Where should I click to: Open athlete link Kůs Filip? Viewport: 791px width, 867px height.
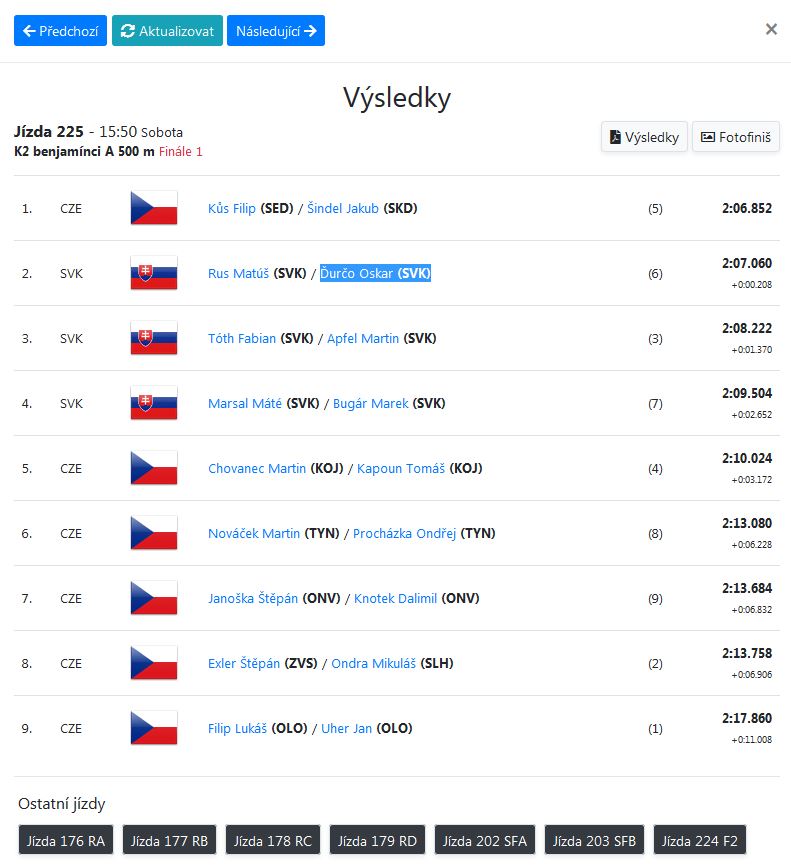(232, 208)
